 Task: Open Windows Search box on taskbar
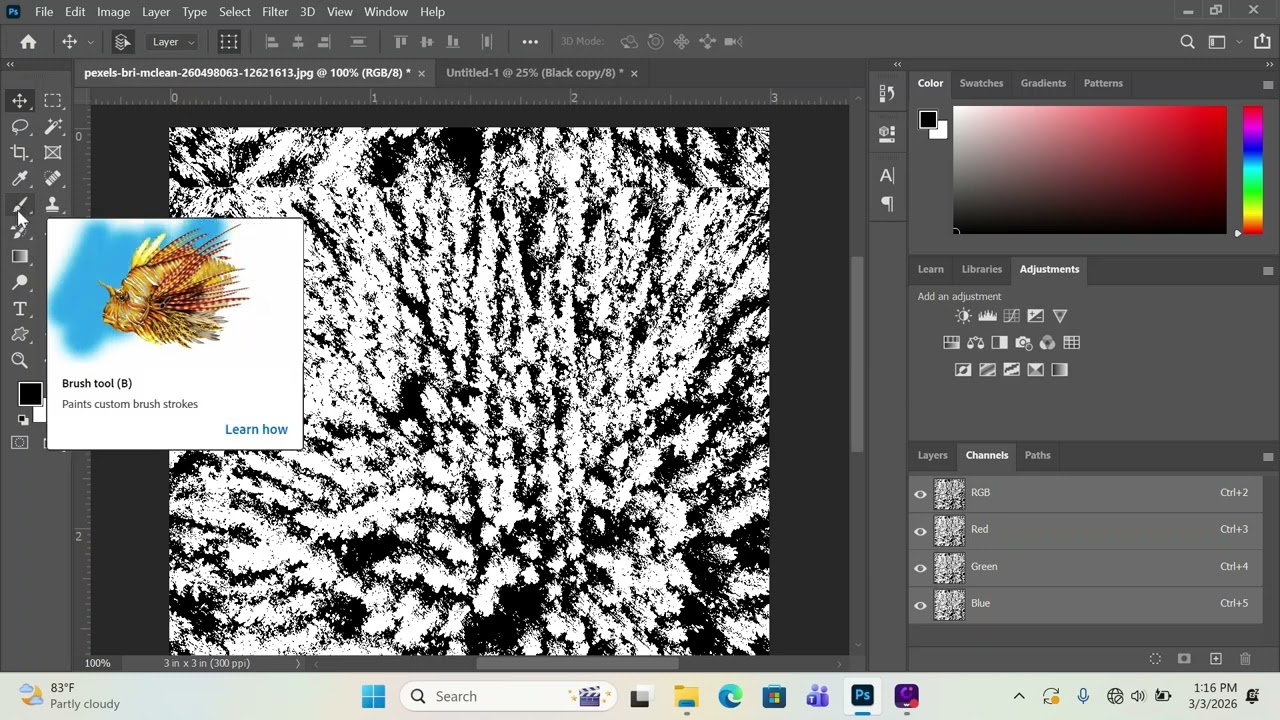click(506, 696)
